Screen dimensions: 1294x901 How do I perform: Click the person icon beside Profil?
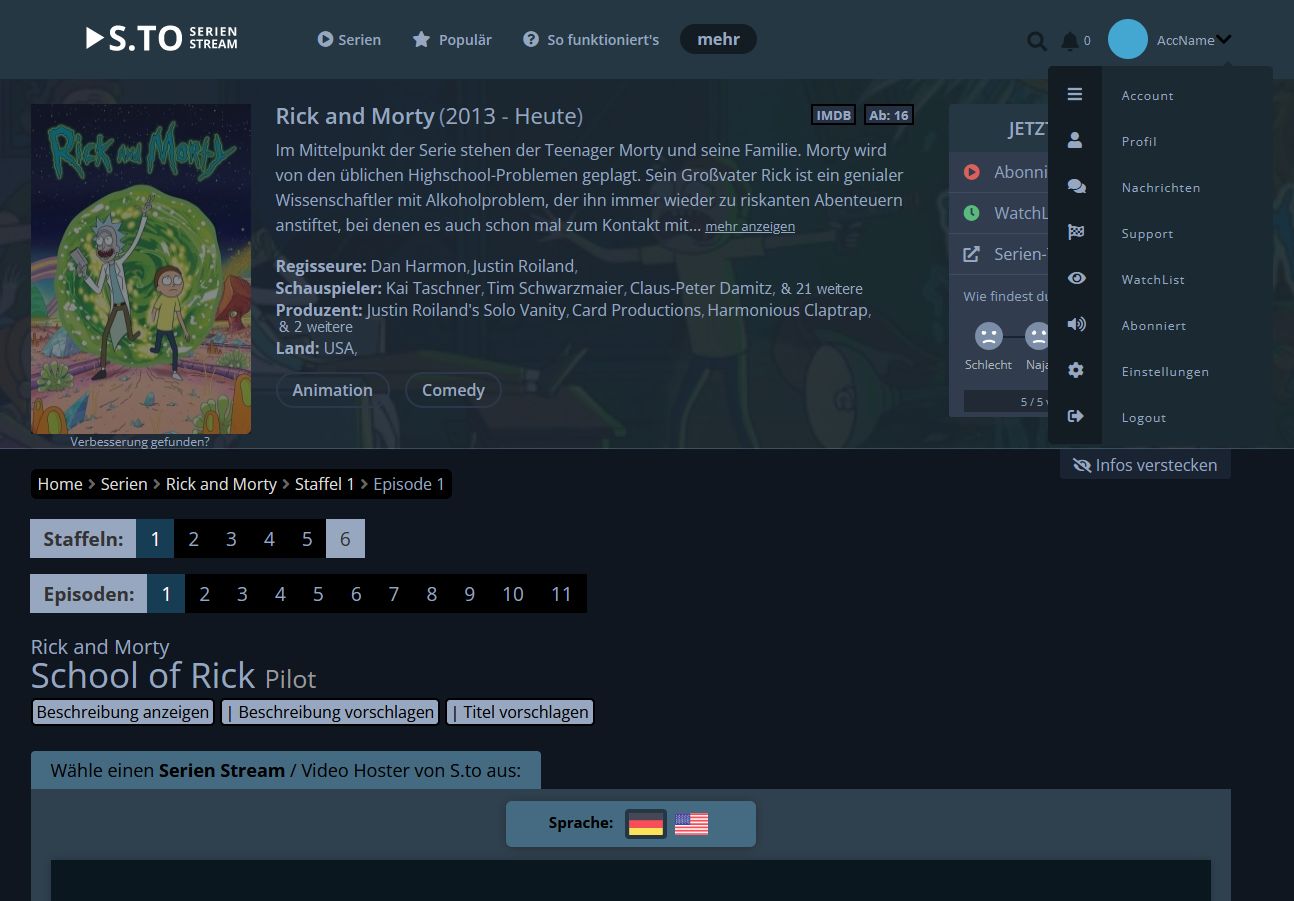[1075, 141]
